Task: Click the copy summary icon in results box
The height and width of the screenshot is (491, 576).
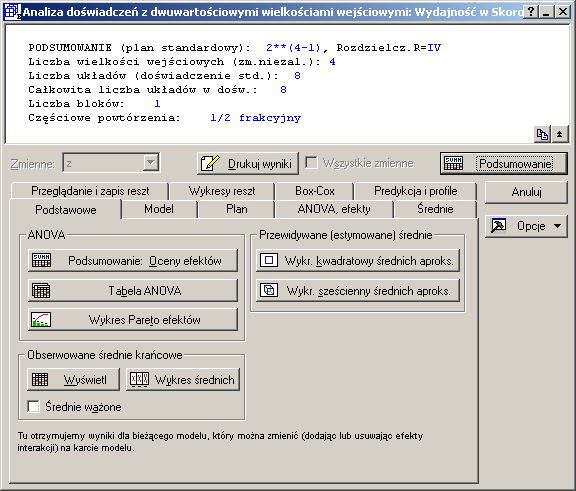Action: tap(542, 134)
